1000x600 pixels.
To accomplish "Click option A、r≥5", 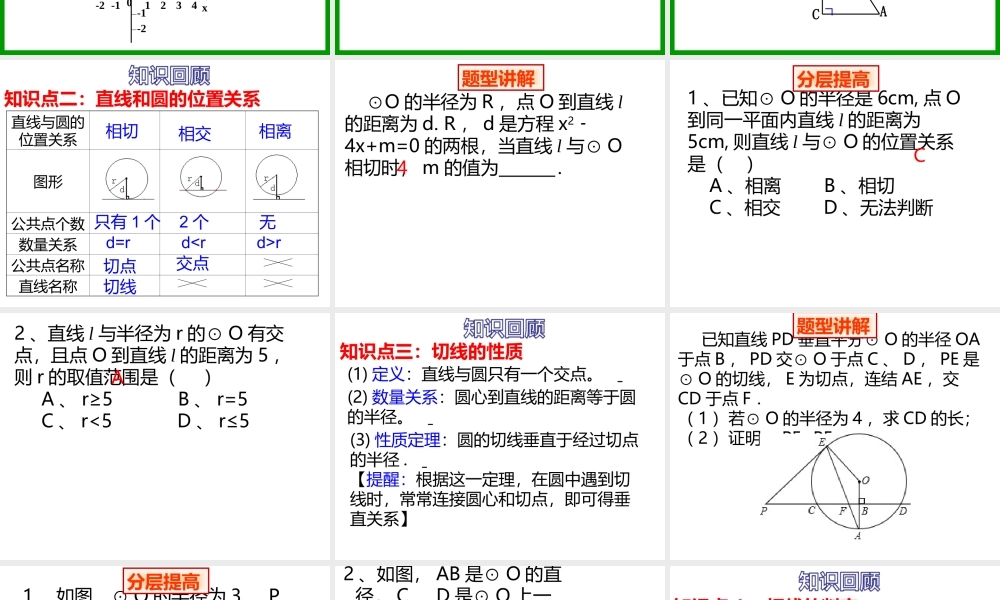I will 77,399.
